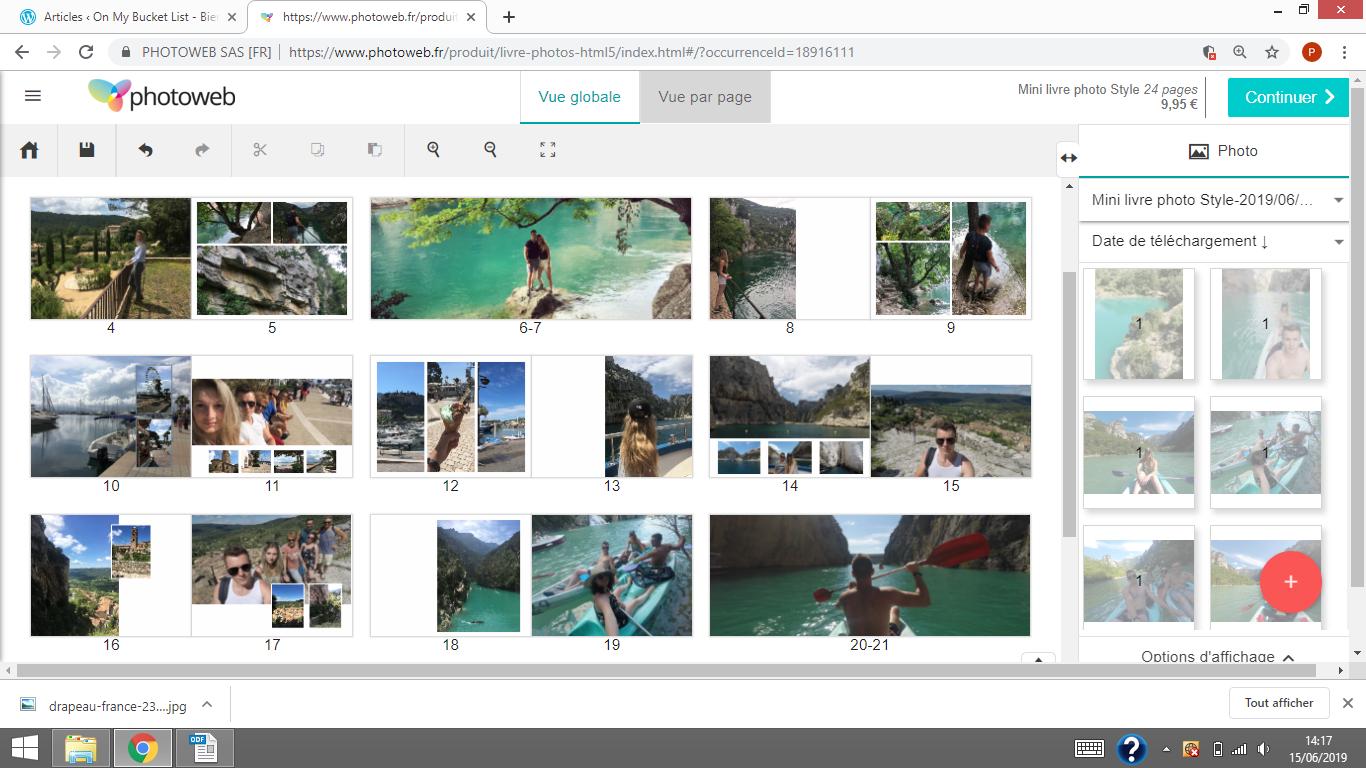Screen dimensions: 1366x768
Task: Open the Date de téléchargement sort dropdown
Action: click(1214, 241)
